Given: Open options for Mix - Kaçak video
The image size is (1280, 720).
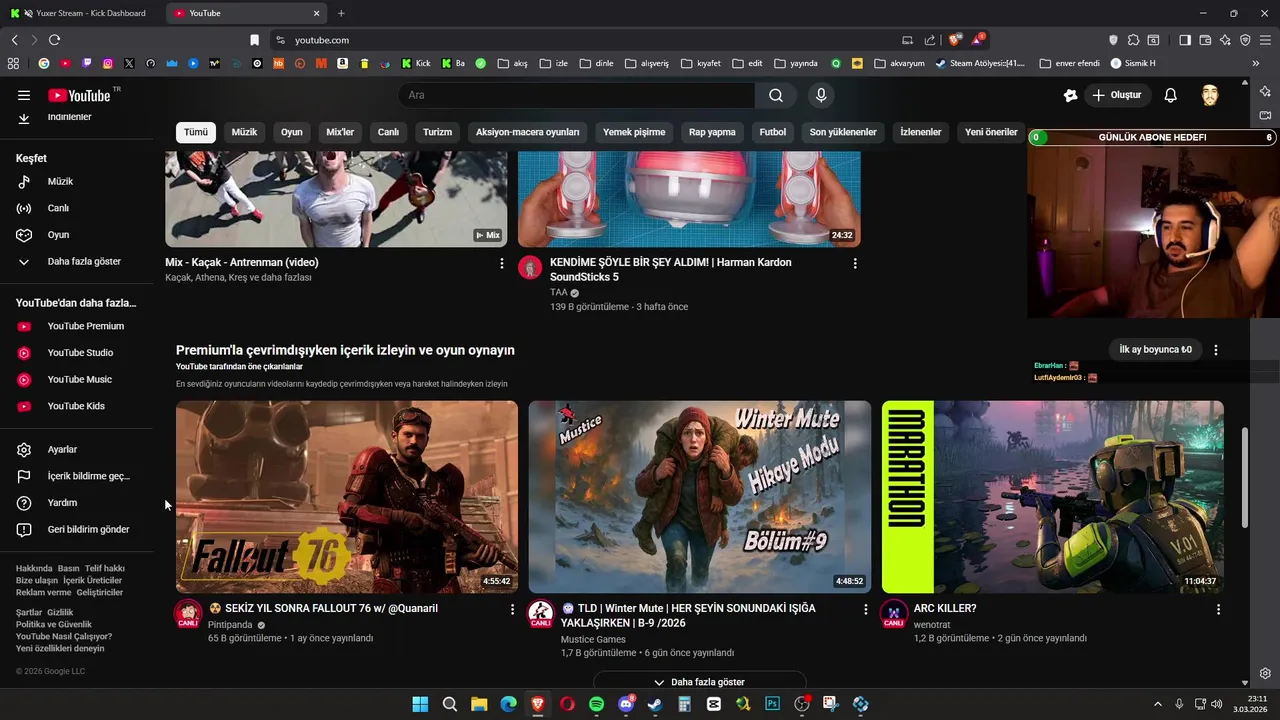Looking at the screenshot, I should coord(502,263).
